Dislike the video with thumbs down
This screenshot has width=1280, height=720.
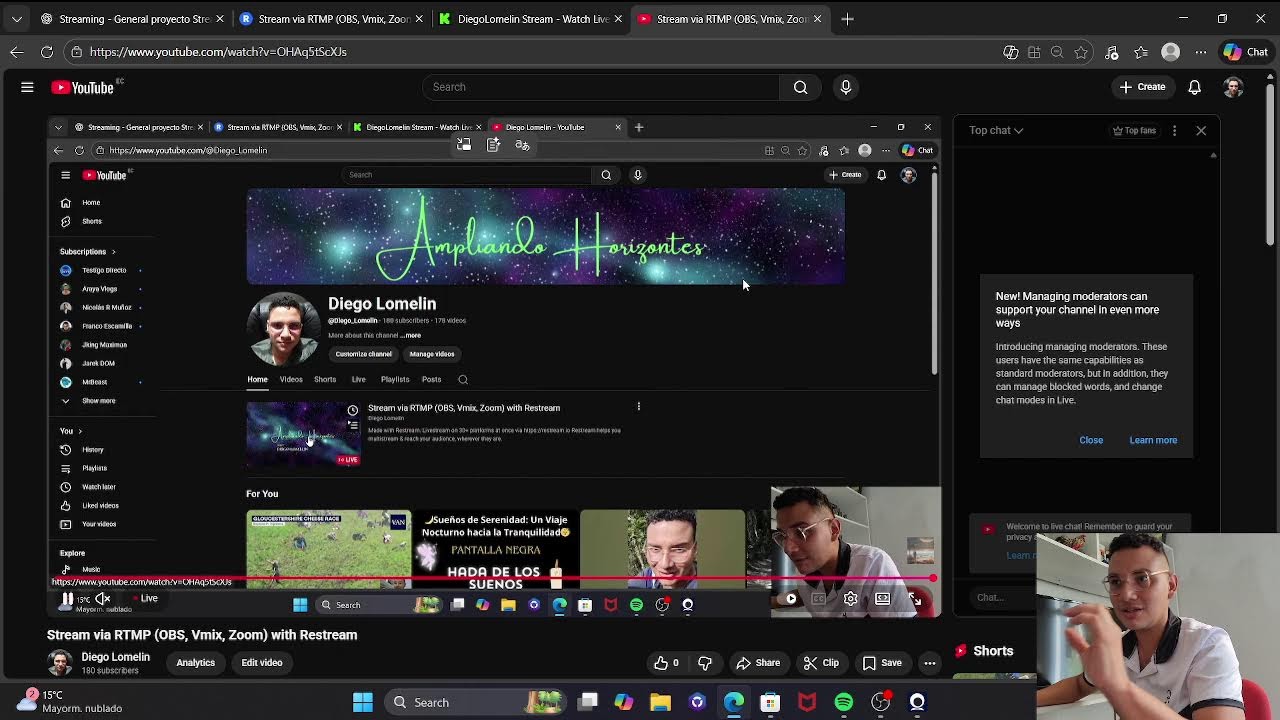[x=705, y=662]
